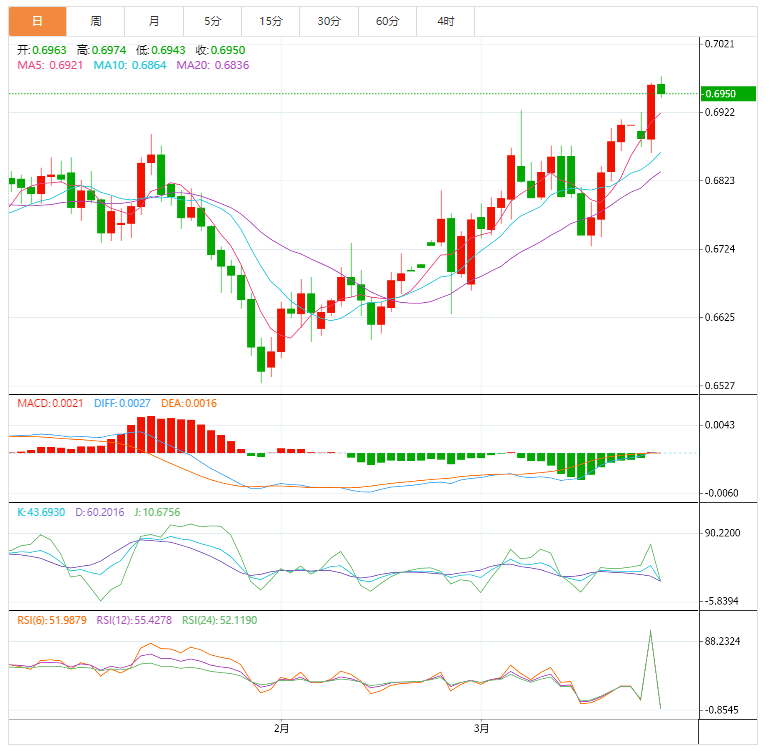Click the green 0.6950 current price tag

point(728,94)
